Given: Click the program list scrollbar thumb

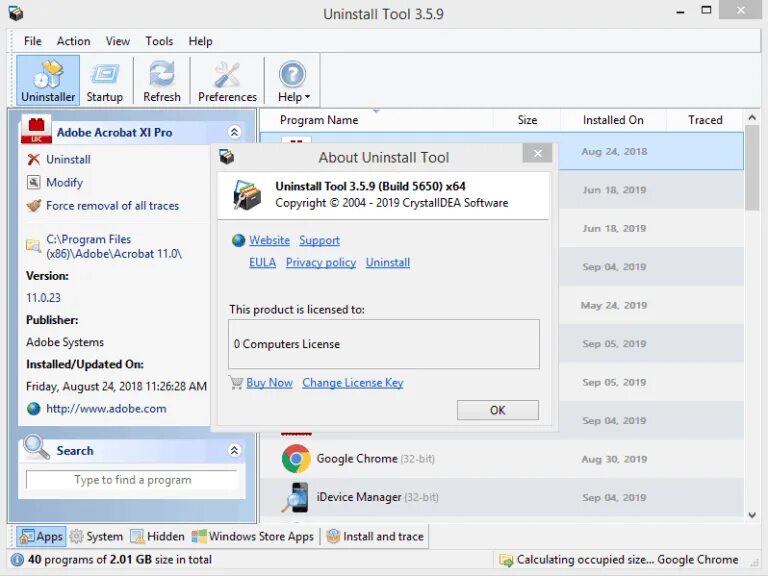Looking at the screenshot, I should coord(752,168).
